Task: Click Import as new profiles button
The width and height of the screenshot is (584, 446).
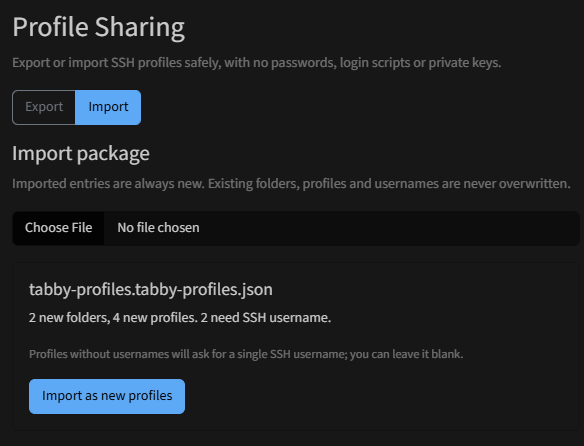Action: click(x=107, y=396)
